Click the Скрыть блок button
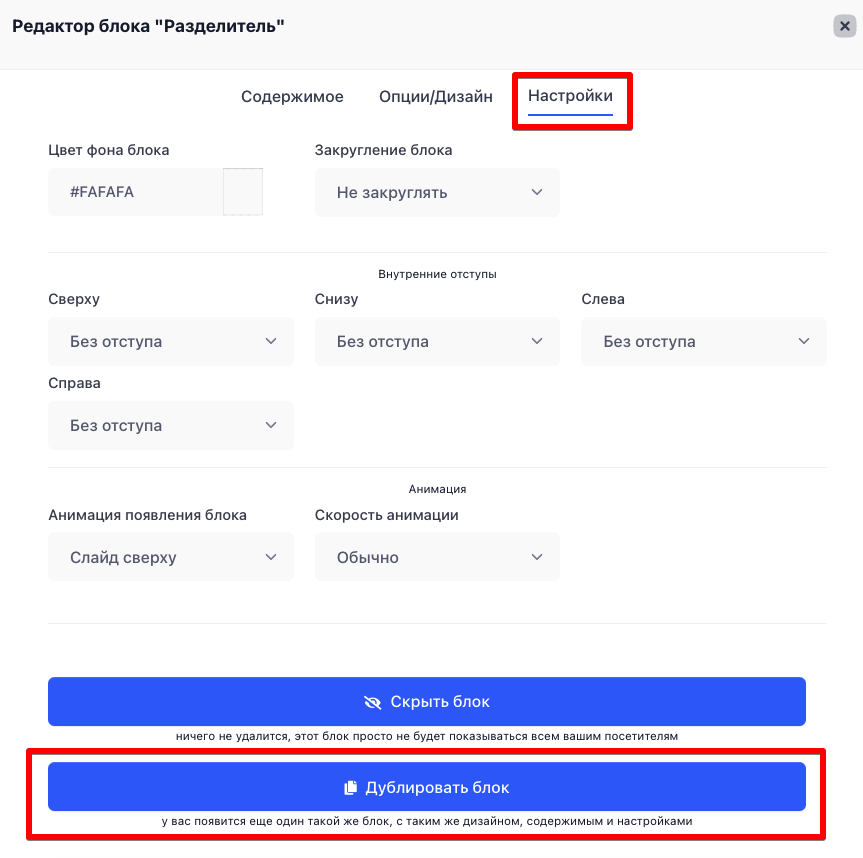Image resolution: width=863 pixels, height=858 pixels. point(427,702)
